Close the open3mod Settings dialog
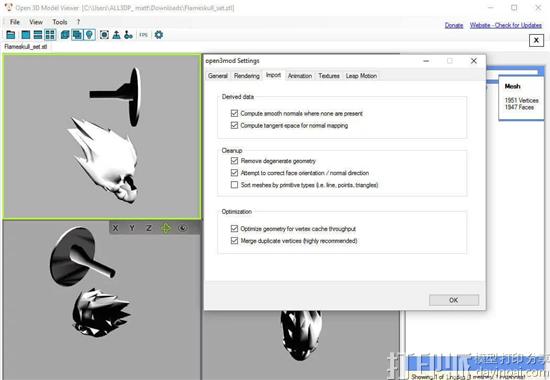This screenshot has width=550, height=380. tap(474, 61)
